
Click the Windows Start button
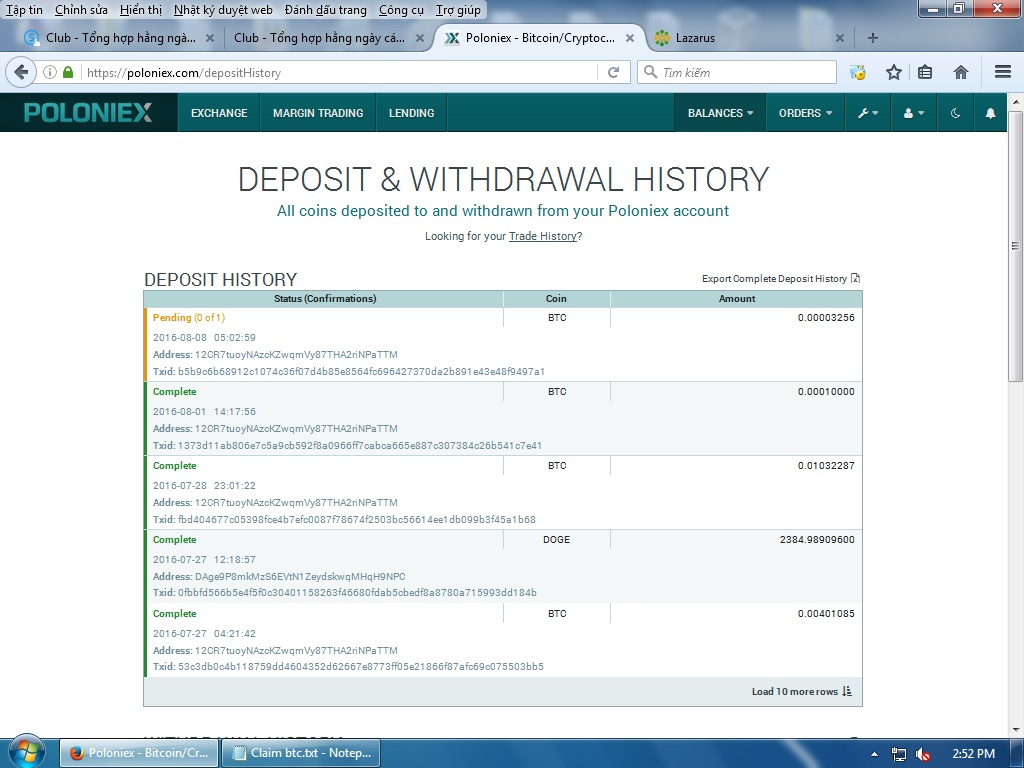pyautogui.click(x=27, y=751)
